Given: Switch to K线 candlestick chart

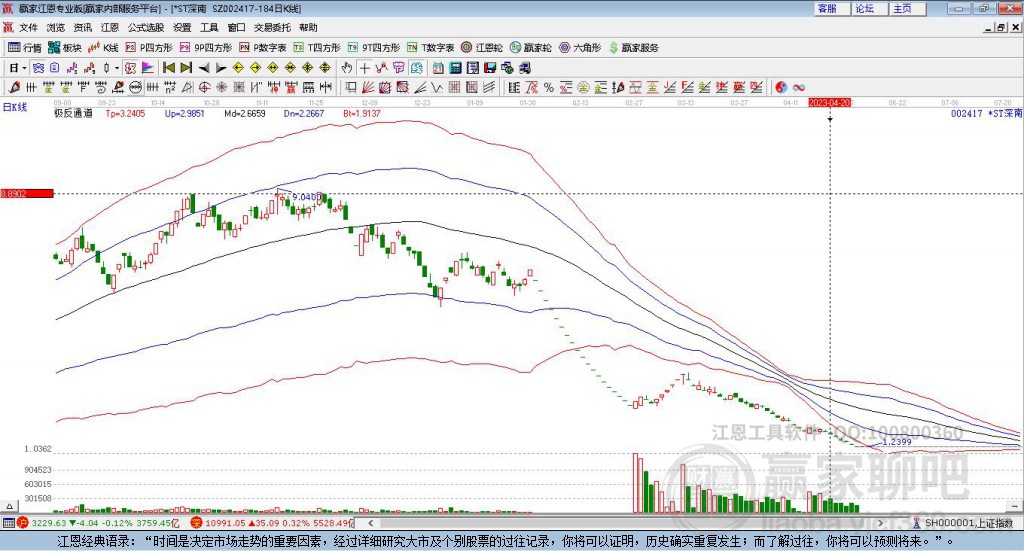Looking at the screenshot, I should pos(103,48).
